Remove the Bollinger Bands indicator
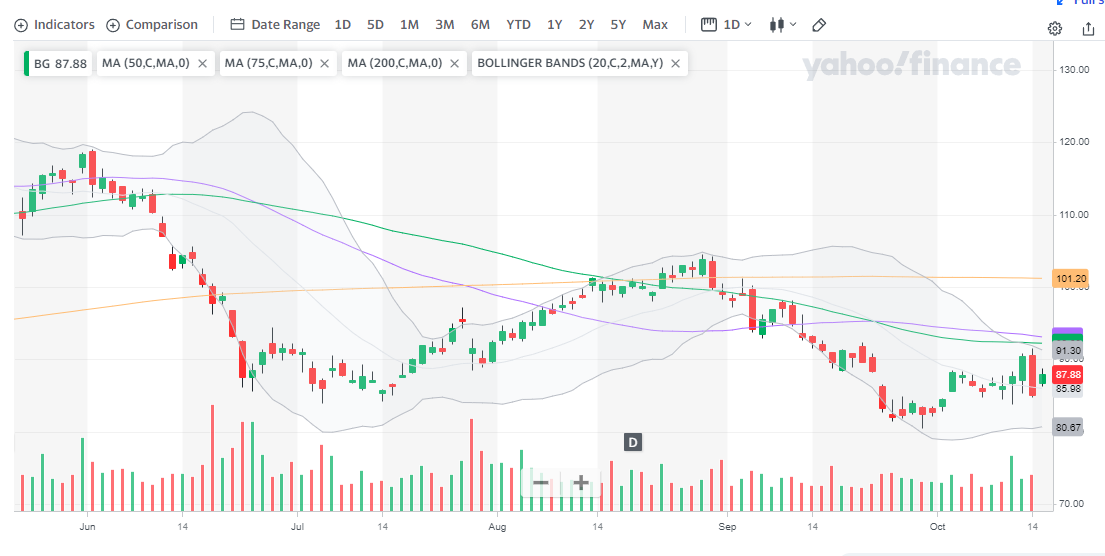The width and height of the screenshot is (1105, 556). point(676,63)
